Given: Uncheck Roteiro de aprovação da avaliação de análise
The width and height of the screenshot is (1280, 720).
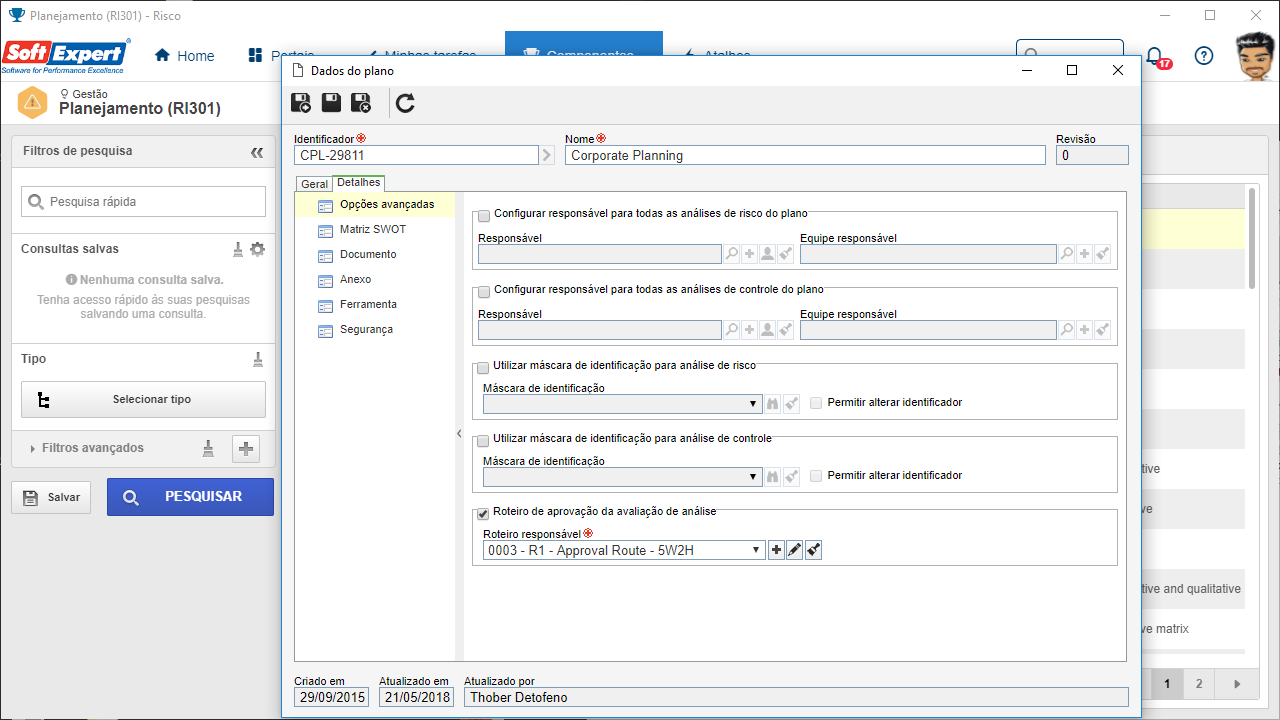Looking at the screenshot, I should 484,513.
